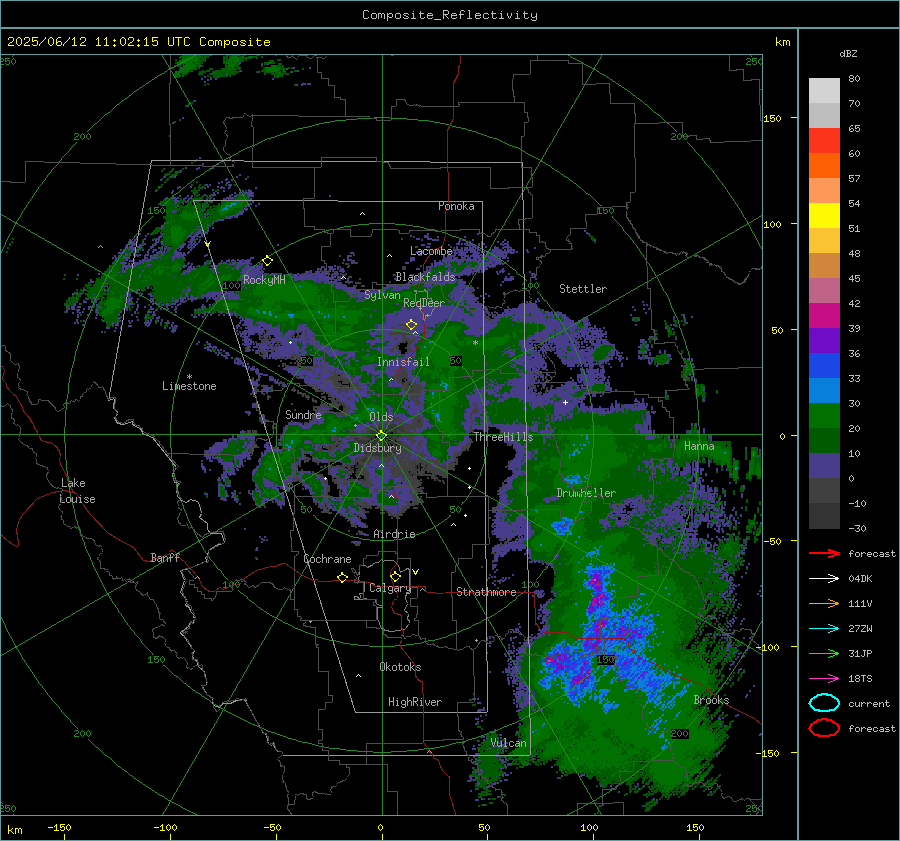Image resolution: width=900 pixels, height=841 pixels.
Task: Click the red forecast ellipse icon
Action: pos(824,728)
